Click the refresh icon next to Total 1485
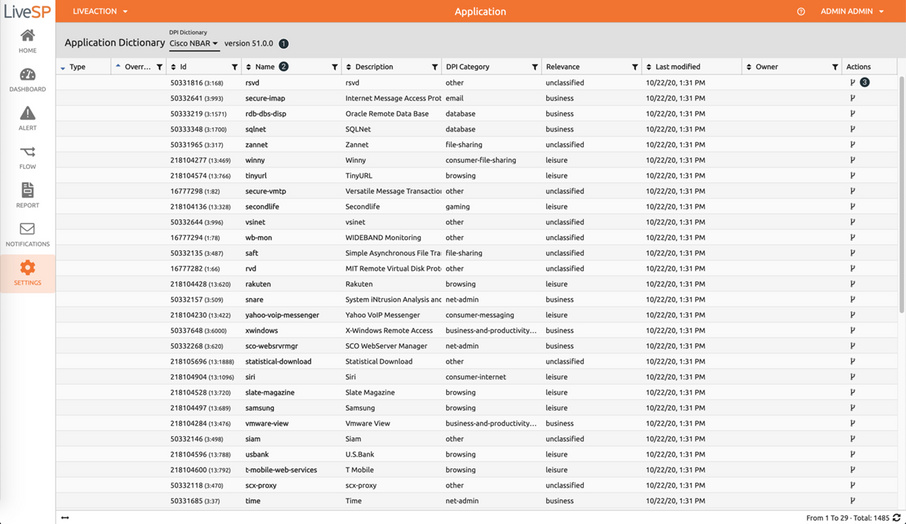Screen dimensions: 906x524 [x=897, y=518]
